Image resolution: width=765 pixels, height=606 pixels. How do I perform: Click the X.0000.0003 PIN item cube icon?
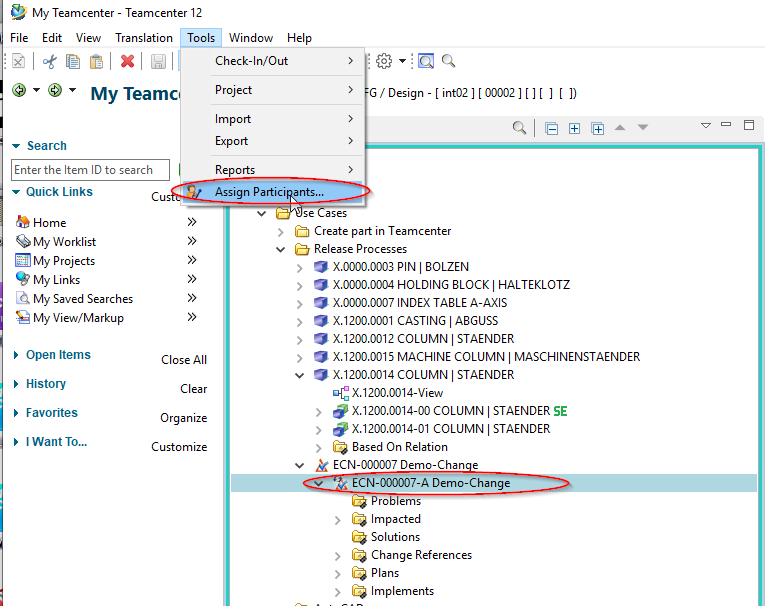[x=321, y=267]
